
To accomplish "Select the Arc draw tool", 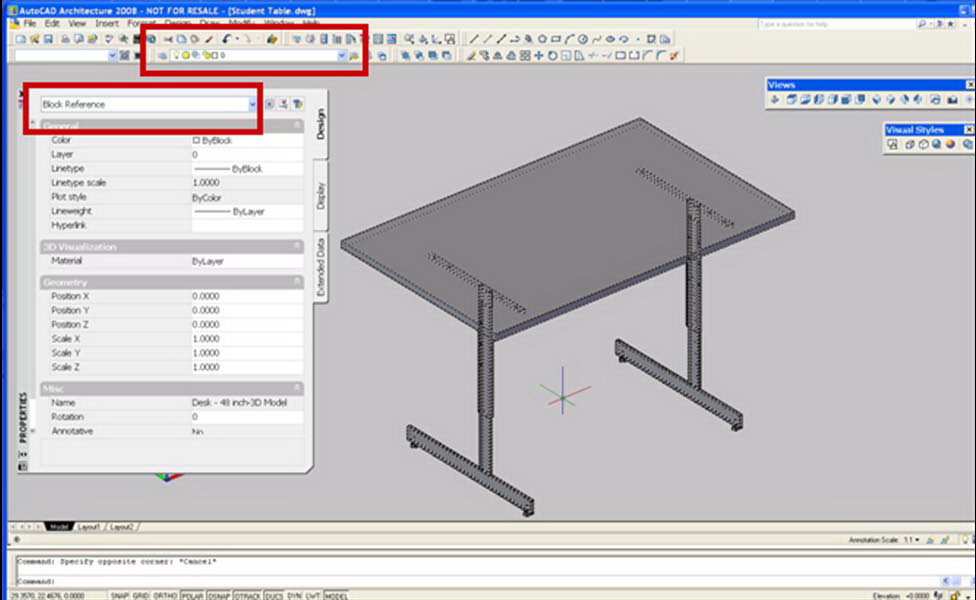I will (570, 39).
